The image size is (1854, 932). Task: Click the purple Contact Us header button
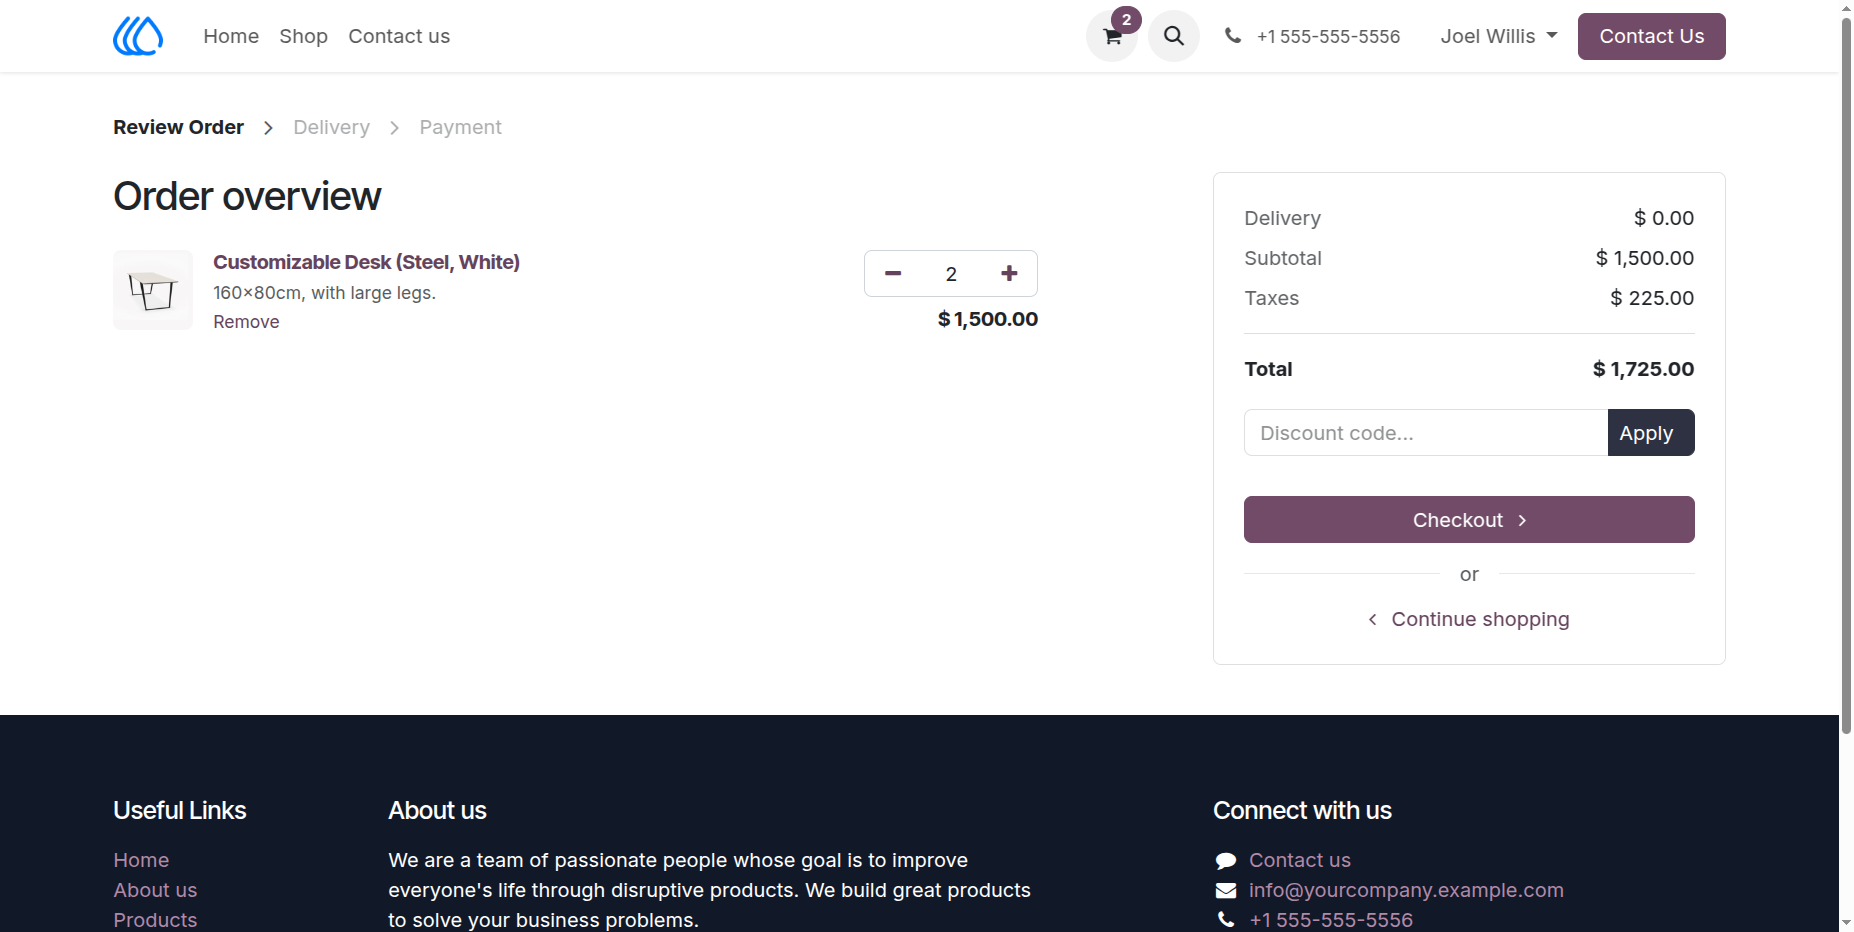1652,36
